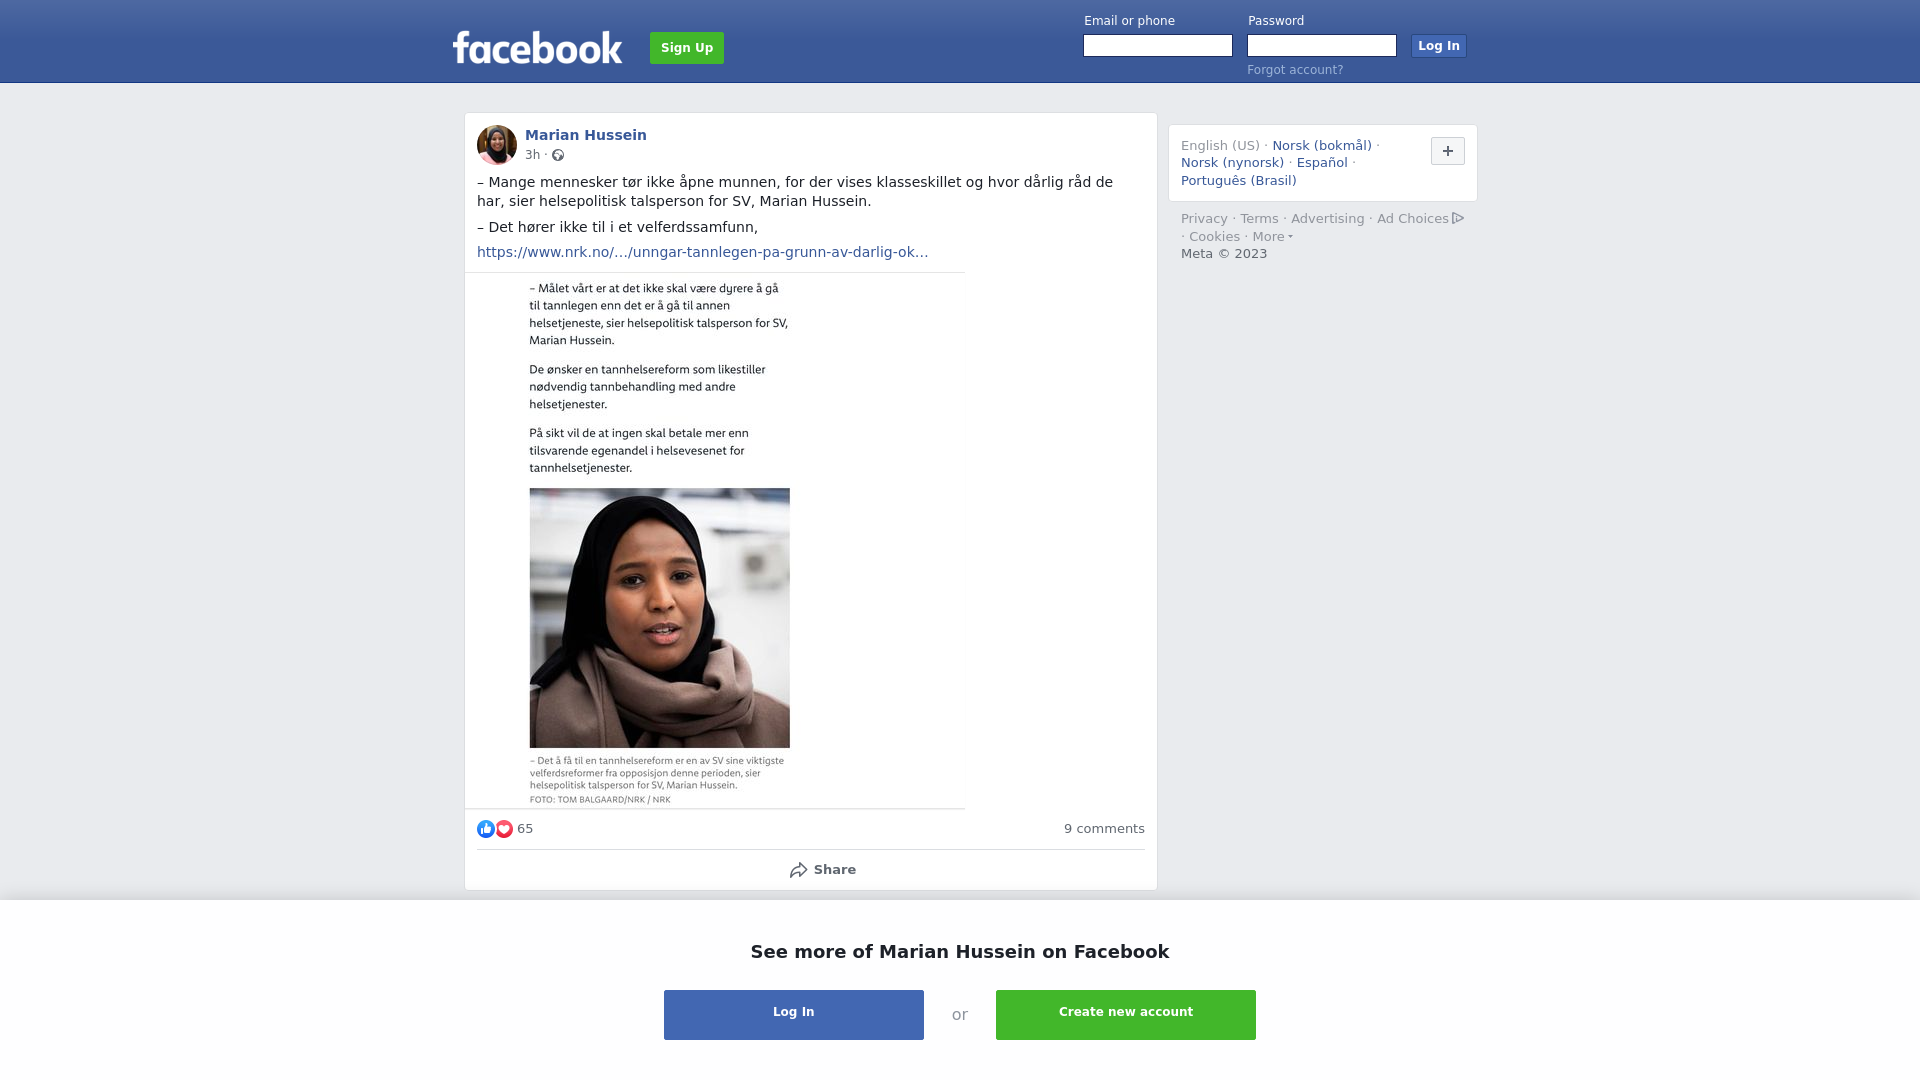Image resolution: width=1920 pixels, height=1080 pixels.
Task: Click the Share arrow icon
Action: click(x=799, y=870)
